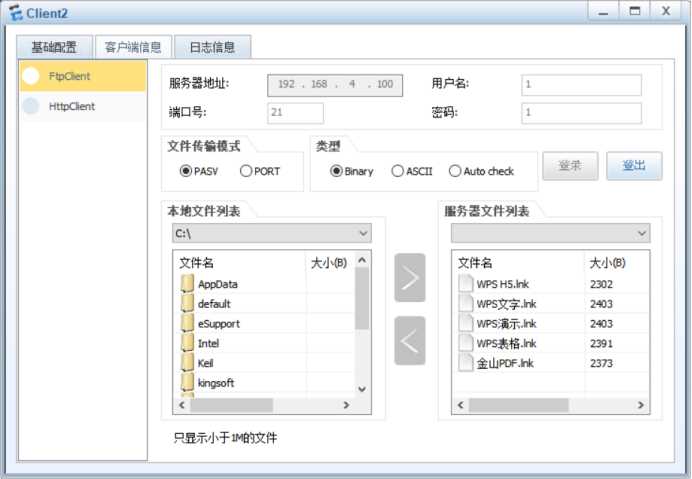The height and width of the screenshot is (479, 692).
Task: Click server list horizontal scrollbar thumb
Action: [x=519, y=405]
